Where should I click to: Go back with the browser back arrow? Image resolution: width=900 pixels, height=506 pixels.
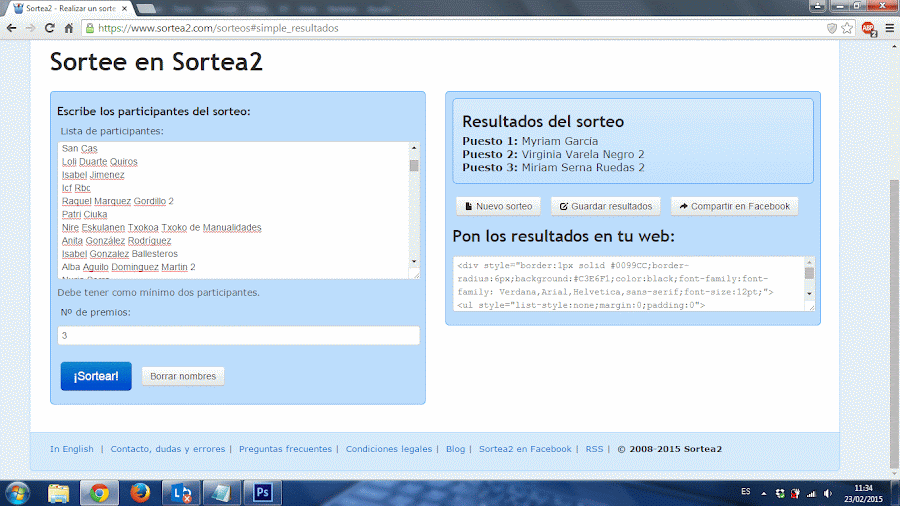click(x=11, y=28)
